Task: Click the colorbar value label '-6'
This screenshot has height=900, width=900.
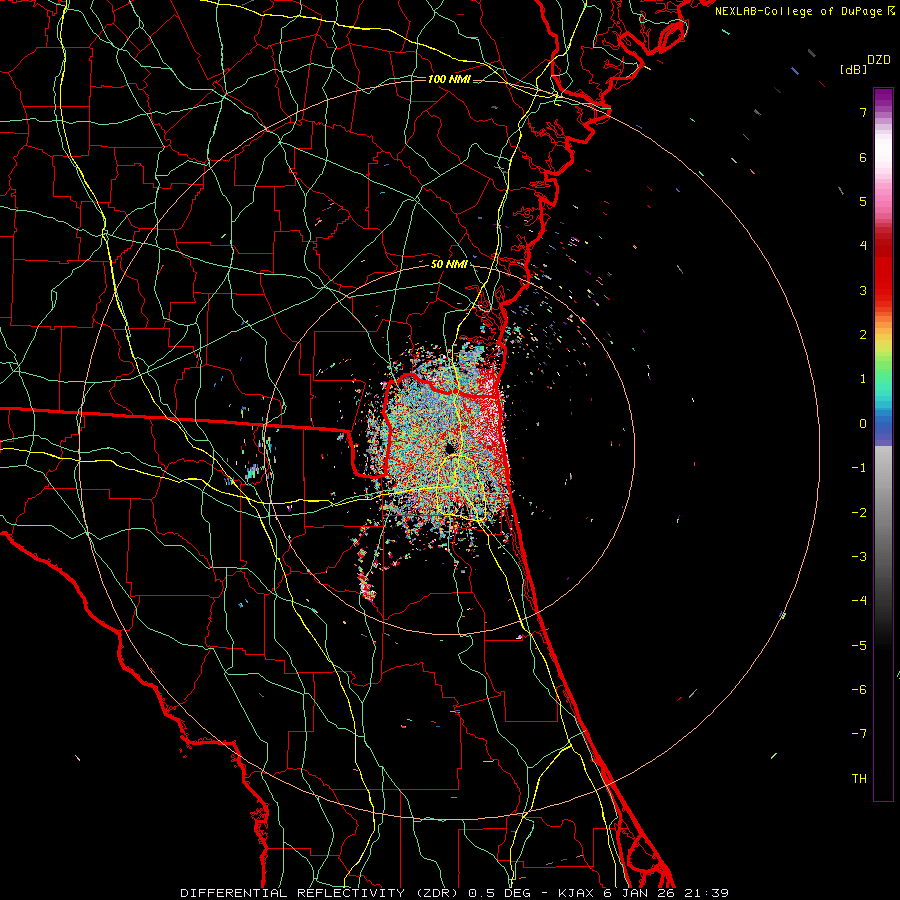Action: click(859, 690)
